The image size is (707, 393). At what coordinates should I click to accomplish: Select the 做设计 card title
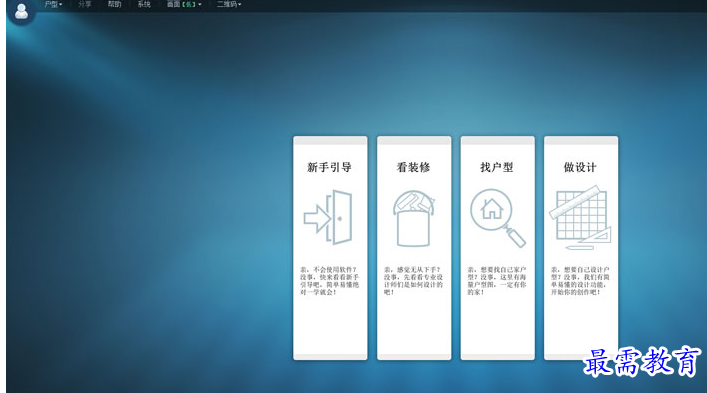point(580,168)
